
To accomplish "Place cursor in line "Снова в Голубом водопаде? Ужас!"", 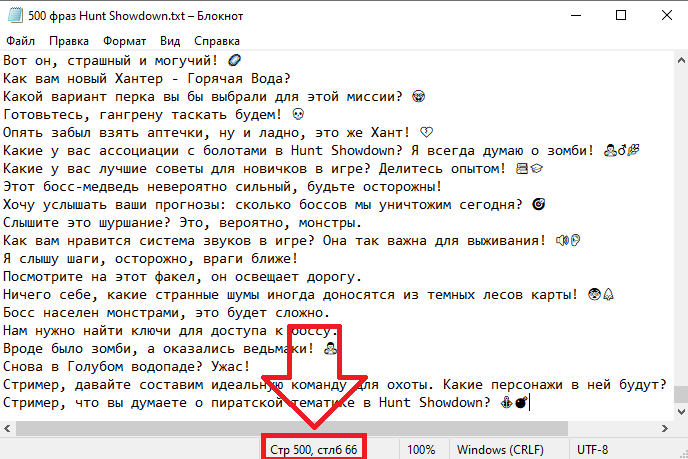I will (130, 367).
